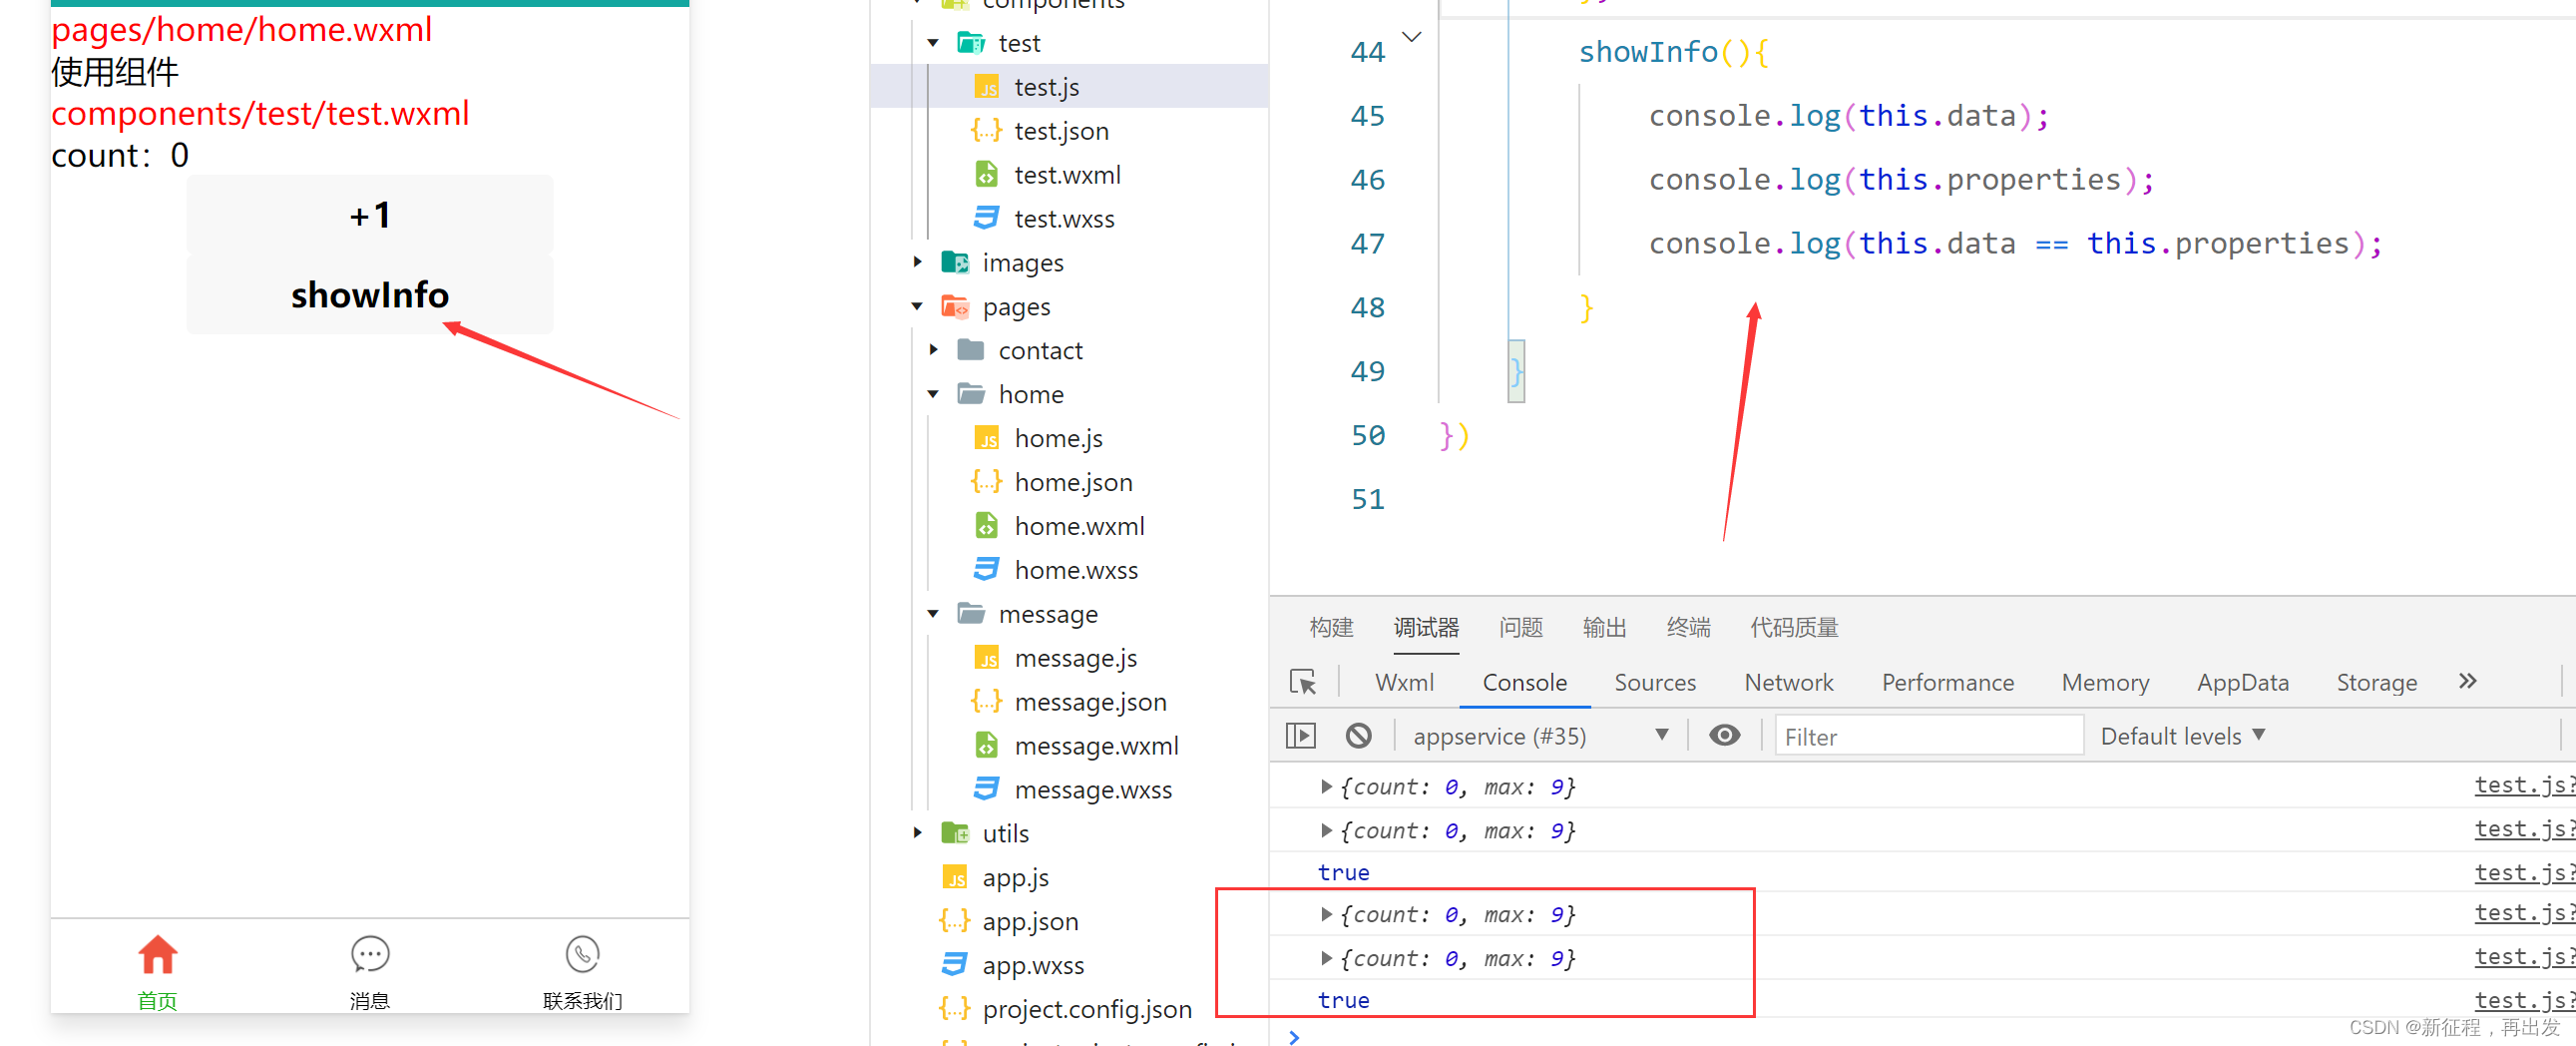Viewport: 2576px width, 1046px height.
Task: Expand the last logged console object
Action: click(1326, 959)
